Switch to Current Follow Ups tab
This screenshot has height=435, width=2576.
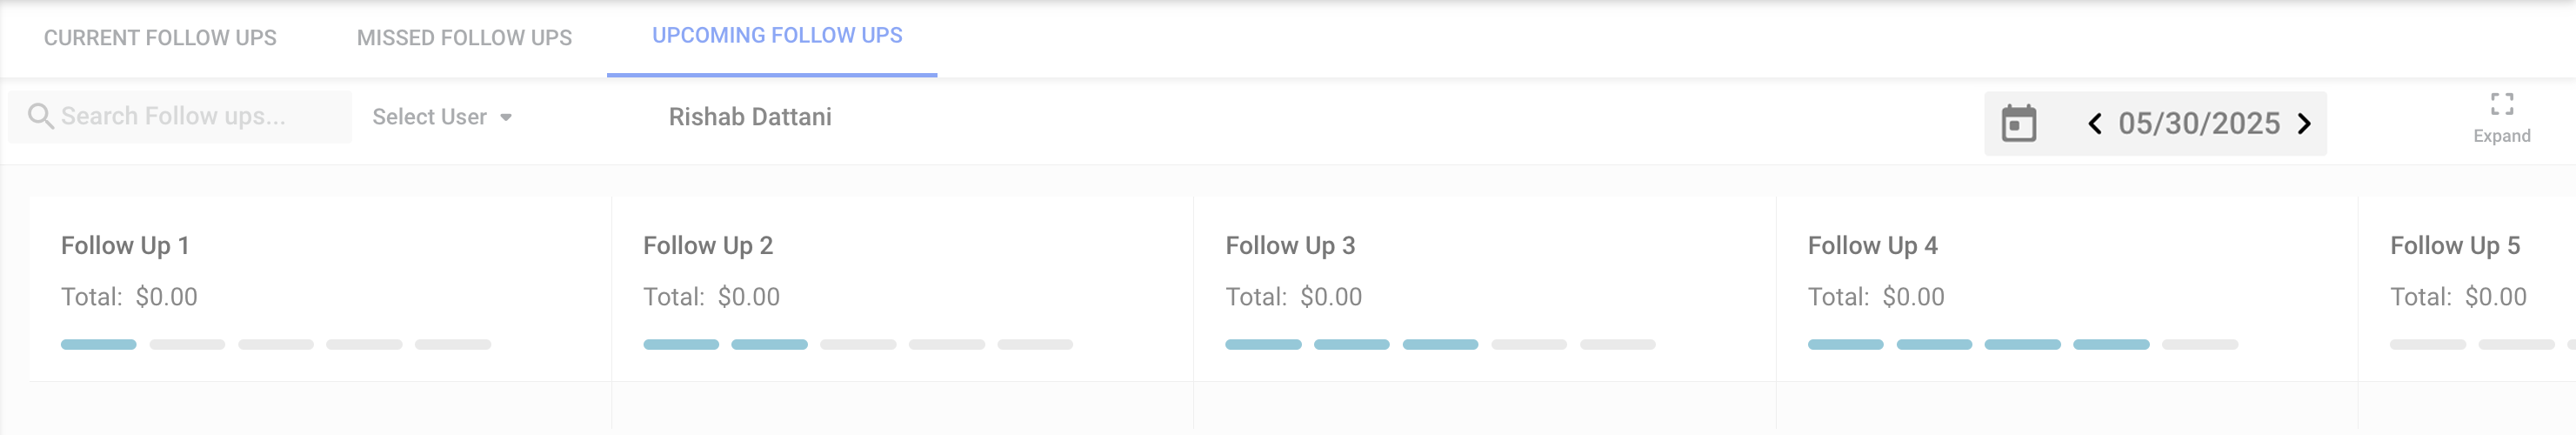(x=160, y=38)
